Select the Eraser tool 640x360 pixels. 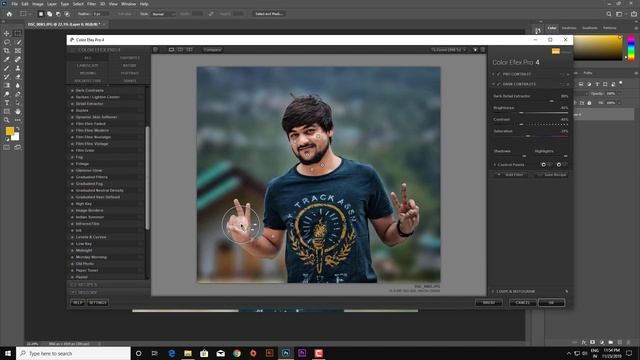coord(18,77)
